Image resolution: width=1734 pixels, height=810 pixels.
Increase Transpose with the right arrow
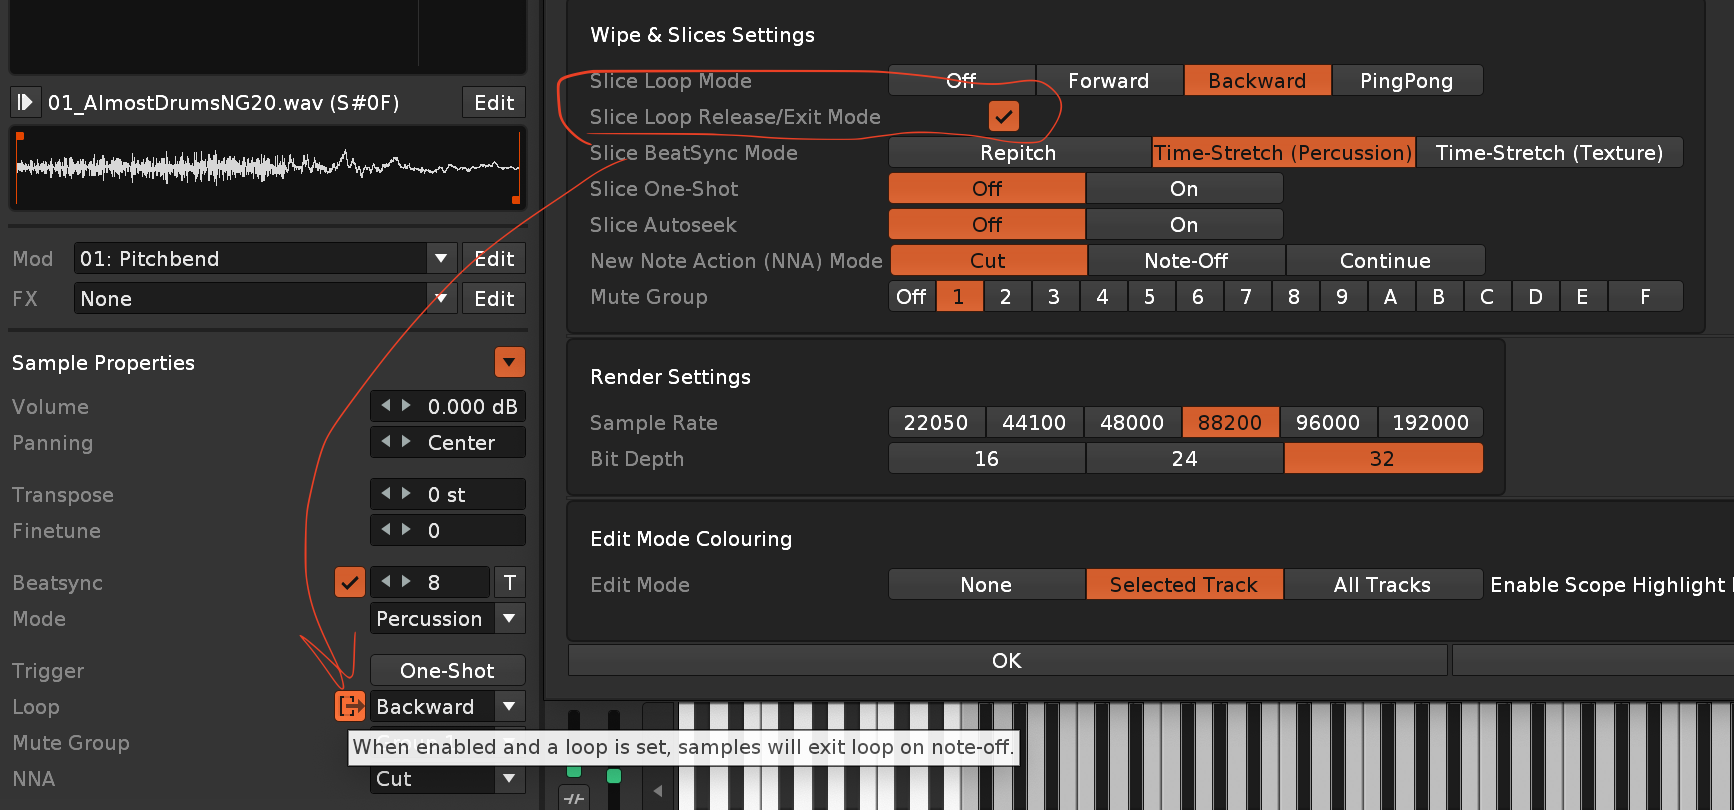(406, 494)
